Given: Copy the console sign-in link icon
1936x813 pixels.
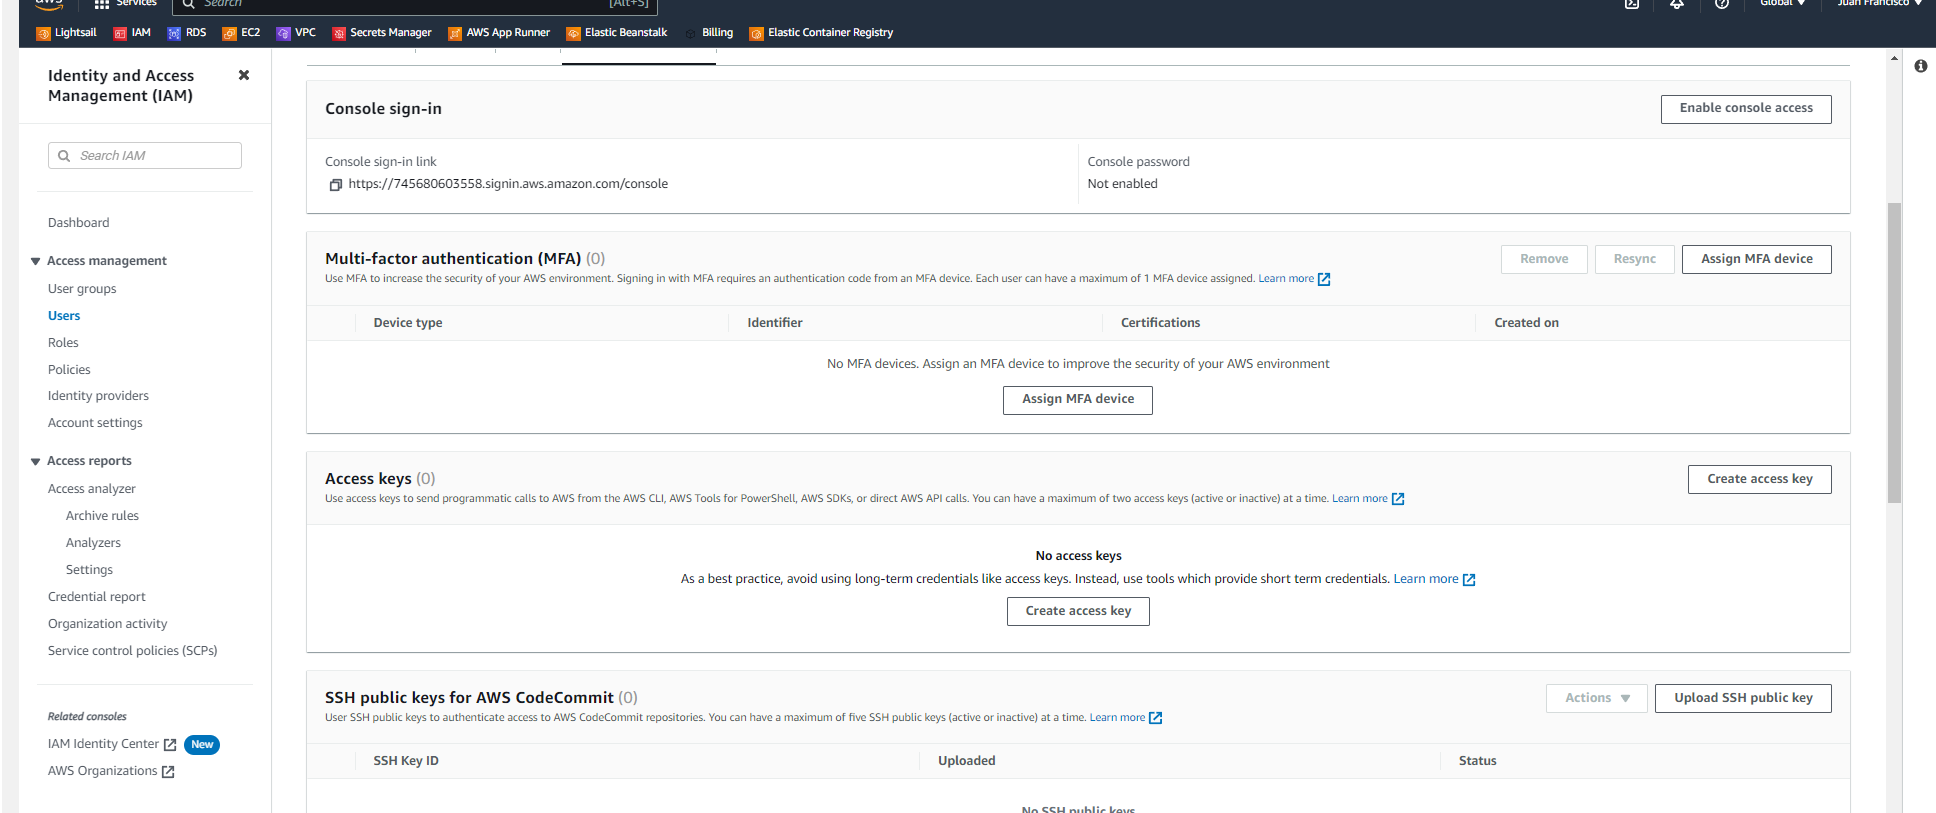Looking at the screenshot, I should click(x=336, y=185).
